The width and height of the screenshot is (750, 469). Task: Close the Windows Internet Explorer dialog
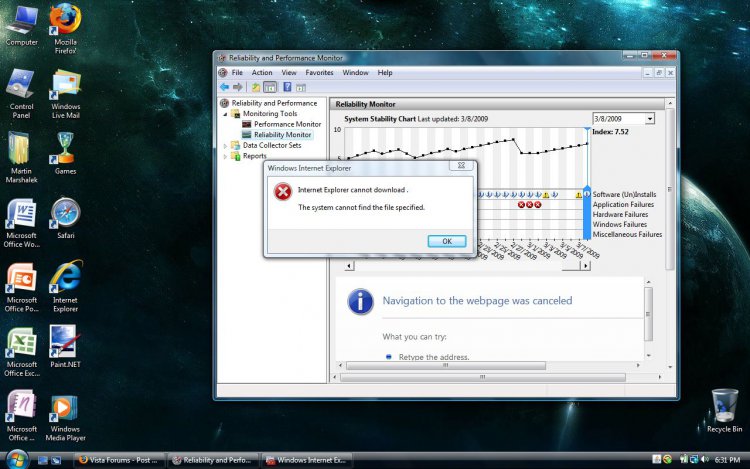(x=461, y=165)
